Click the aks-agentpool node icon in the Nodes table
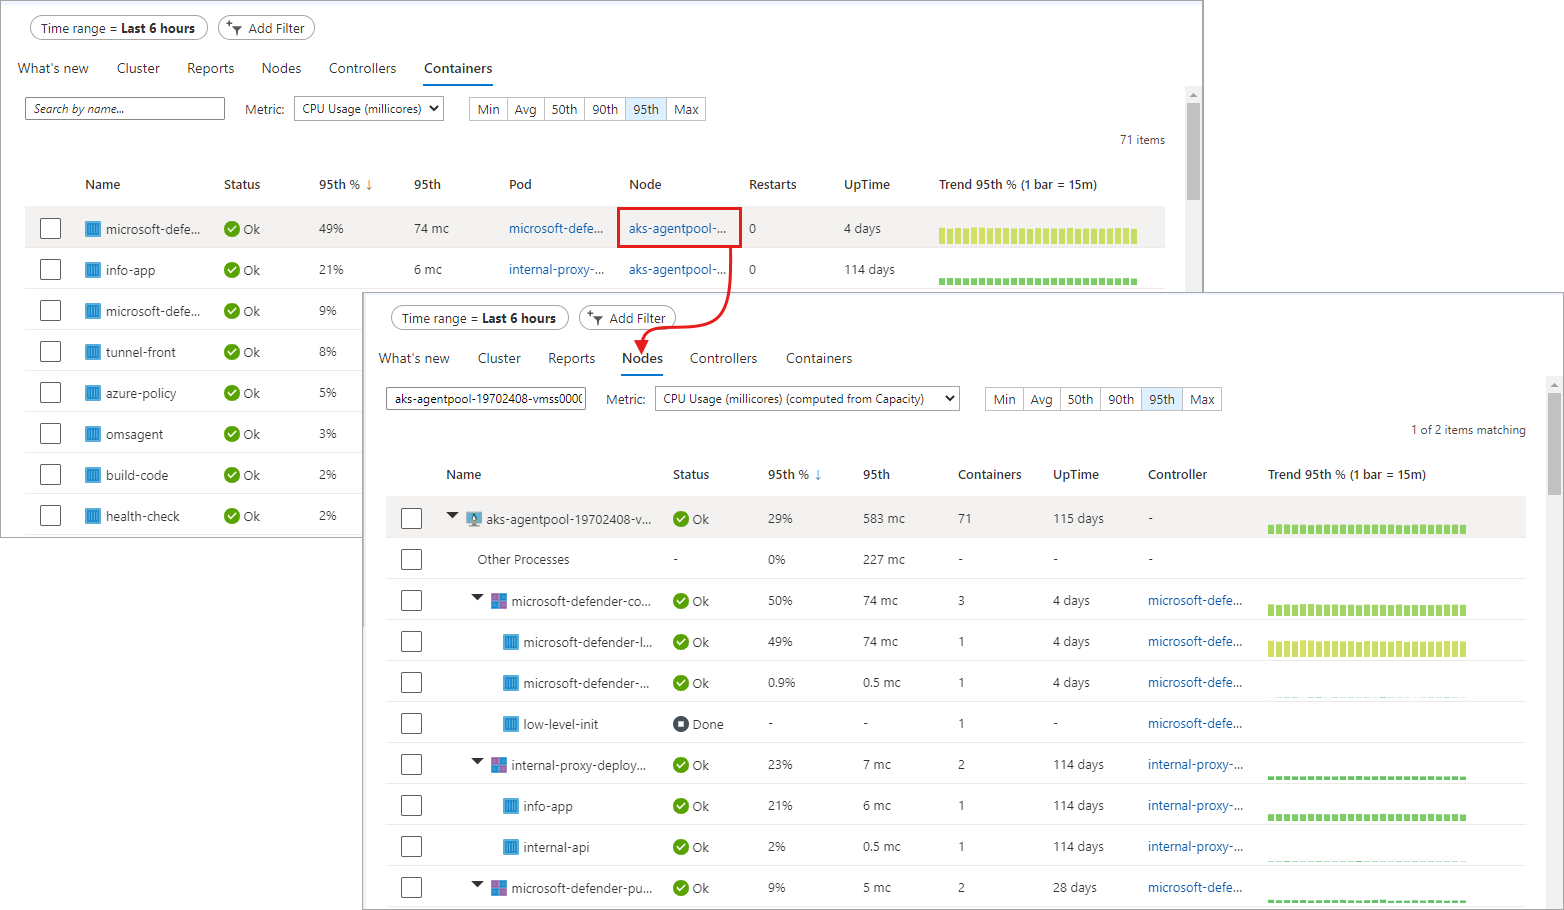Viewport: 1564px width, 910px height. [474, 519]
